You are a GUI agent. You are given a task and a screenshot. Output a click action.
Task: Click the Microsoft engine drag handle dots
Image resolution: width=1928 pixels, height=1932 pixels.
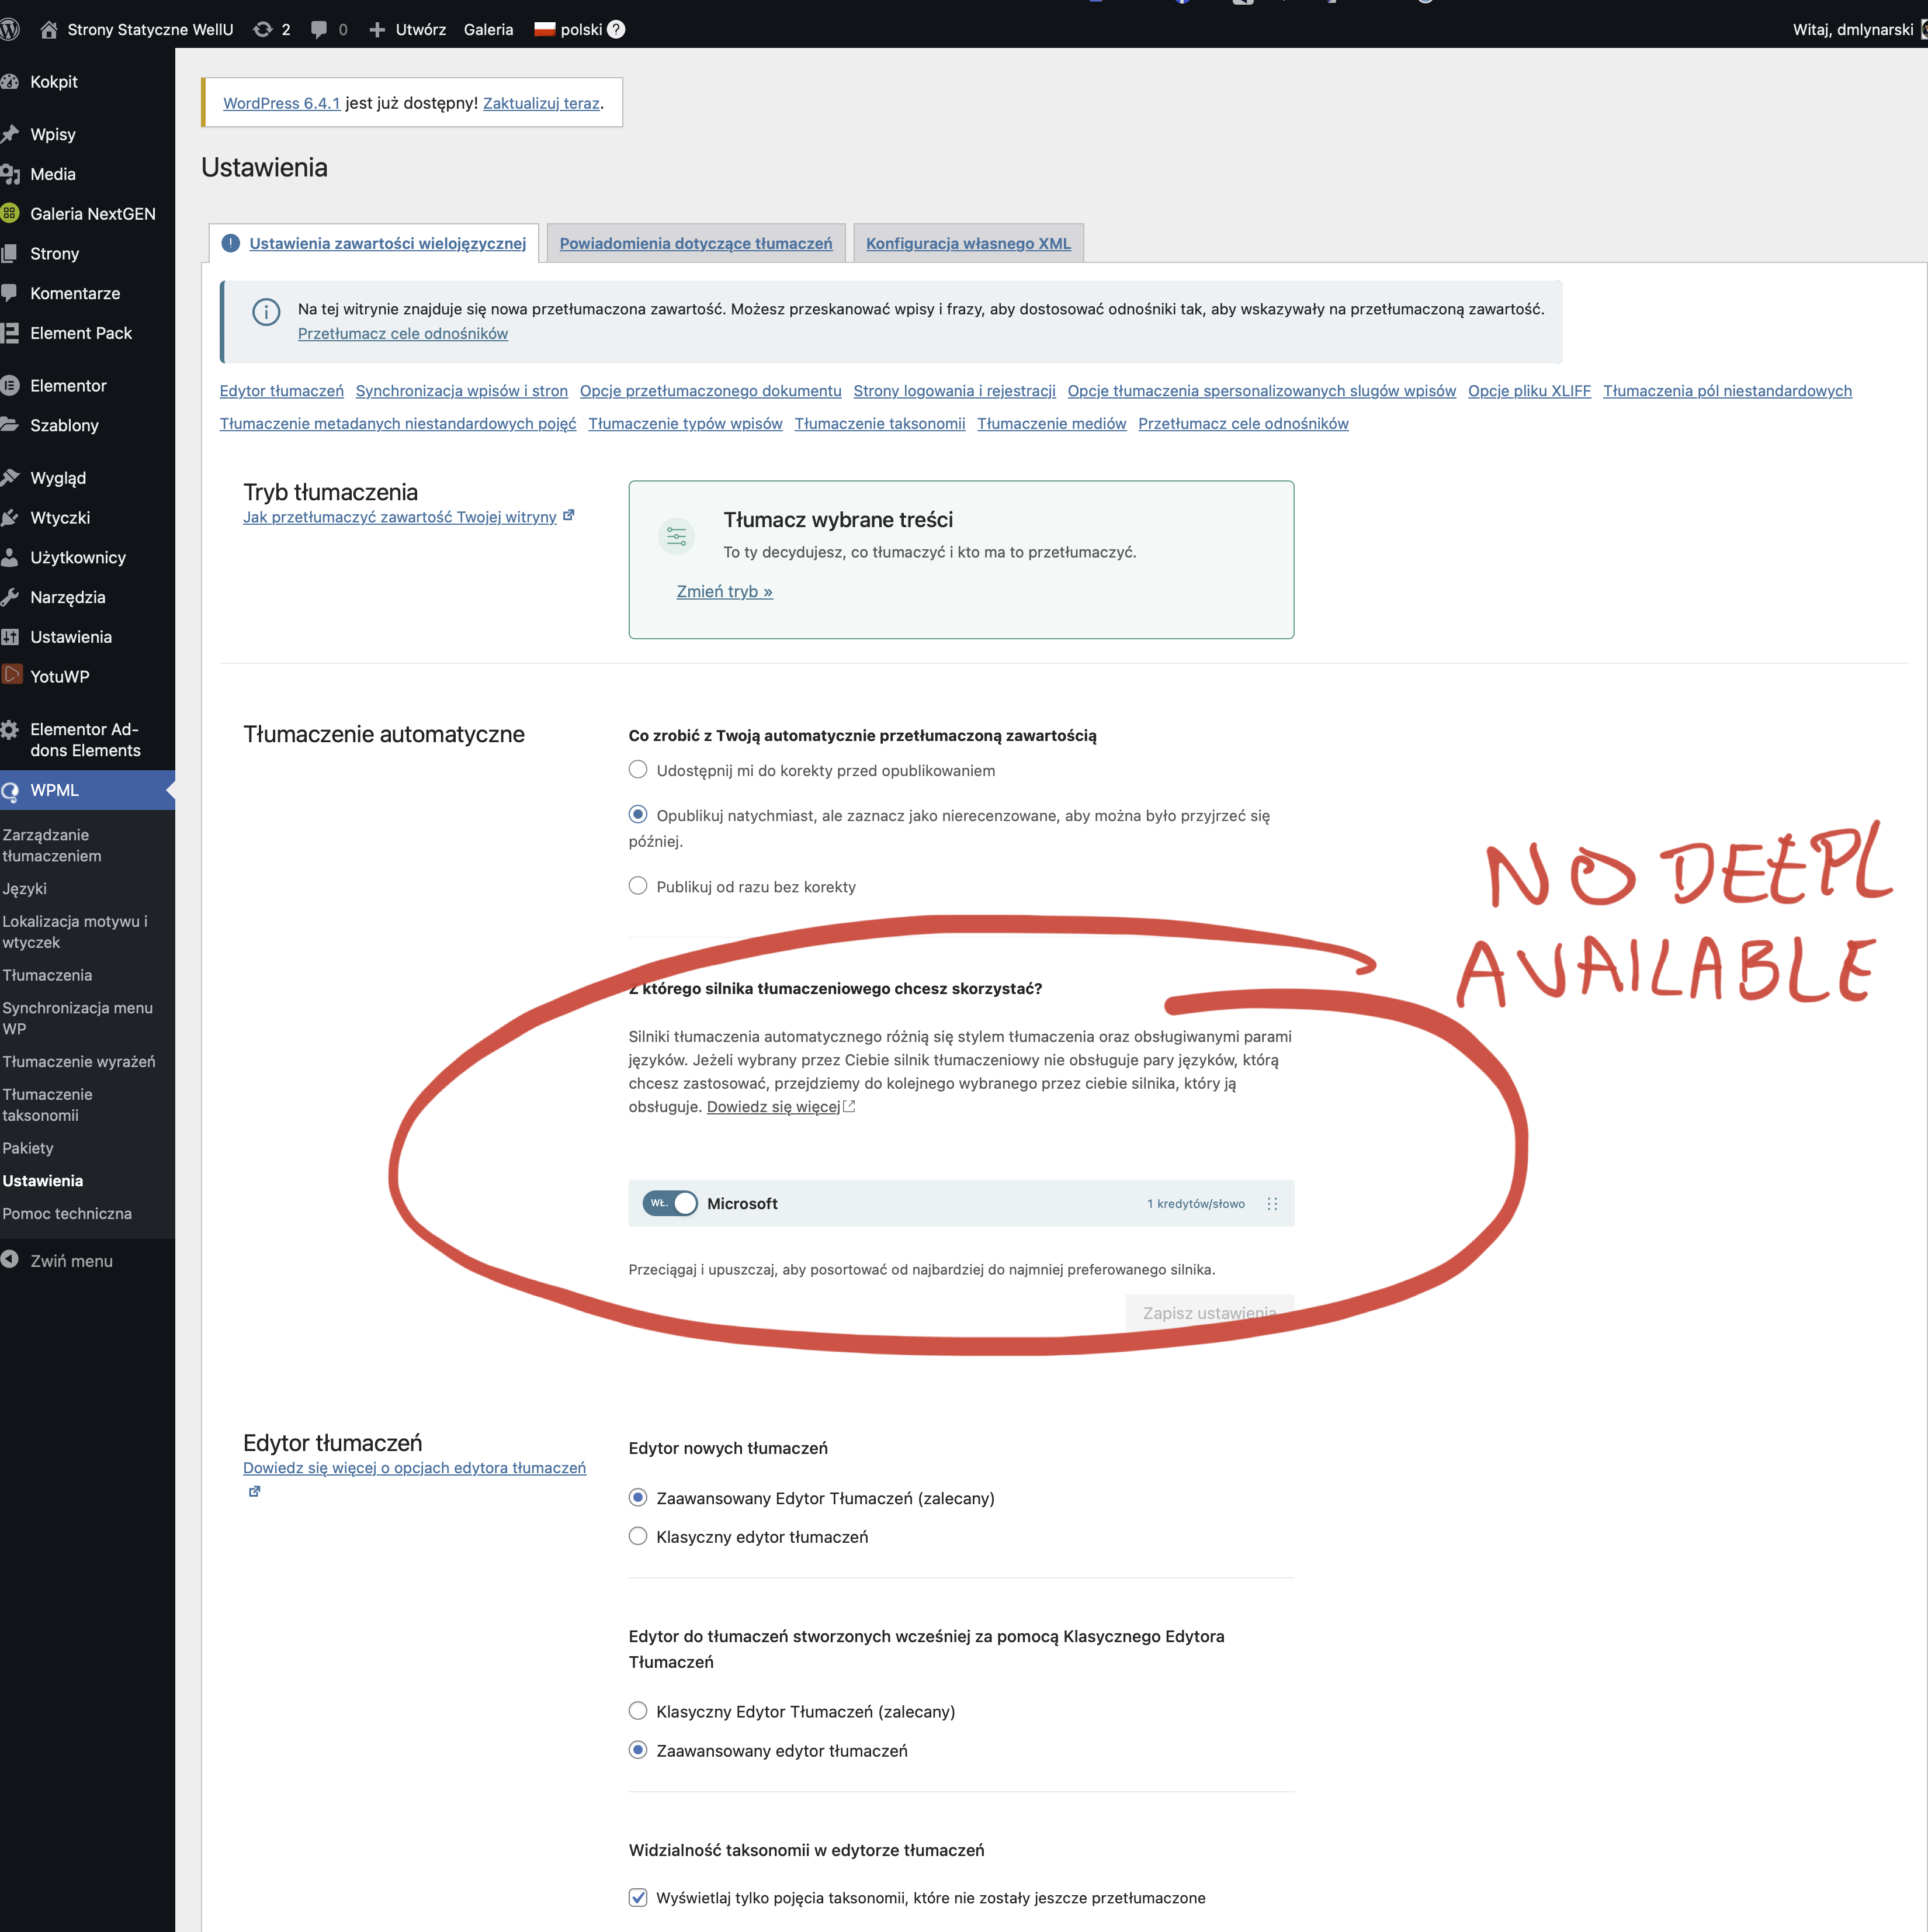click(x=1272, y=1203)
